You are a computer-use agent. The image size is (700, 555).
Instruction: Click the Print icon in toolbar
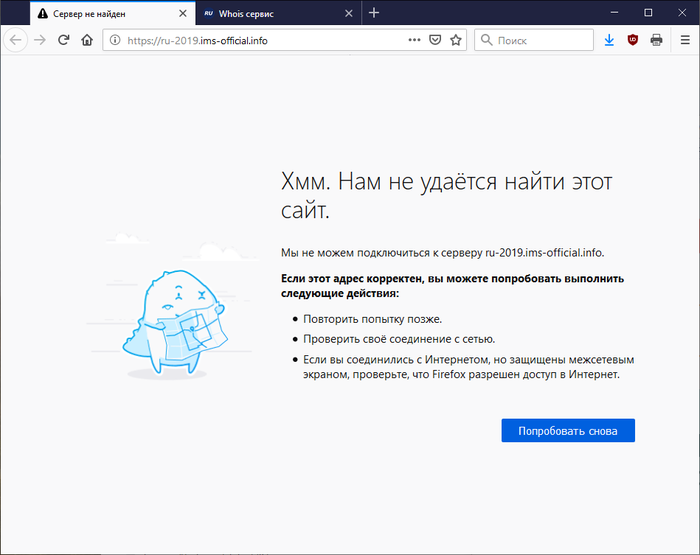tap(656, 40)
